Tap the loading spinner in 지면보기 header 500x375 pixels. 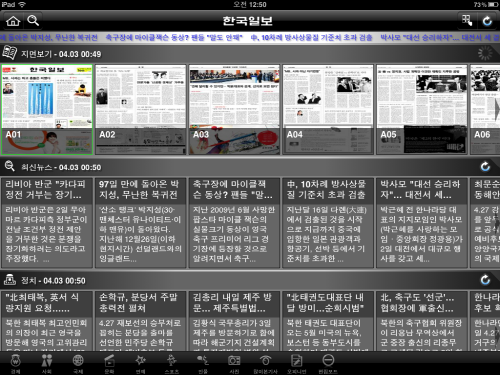coord(485,53)
